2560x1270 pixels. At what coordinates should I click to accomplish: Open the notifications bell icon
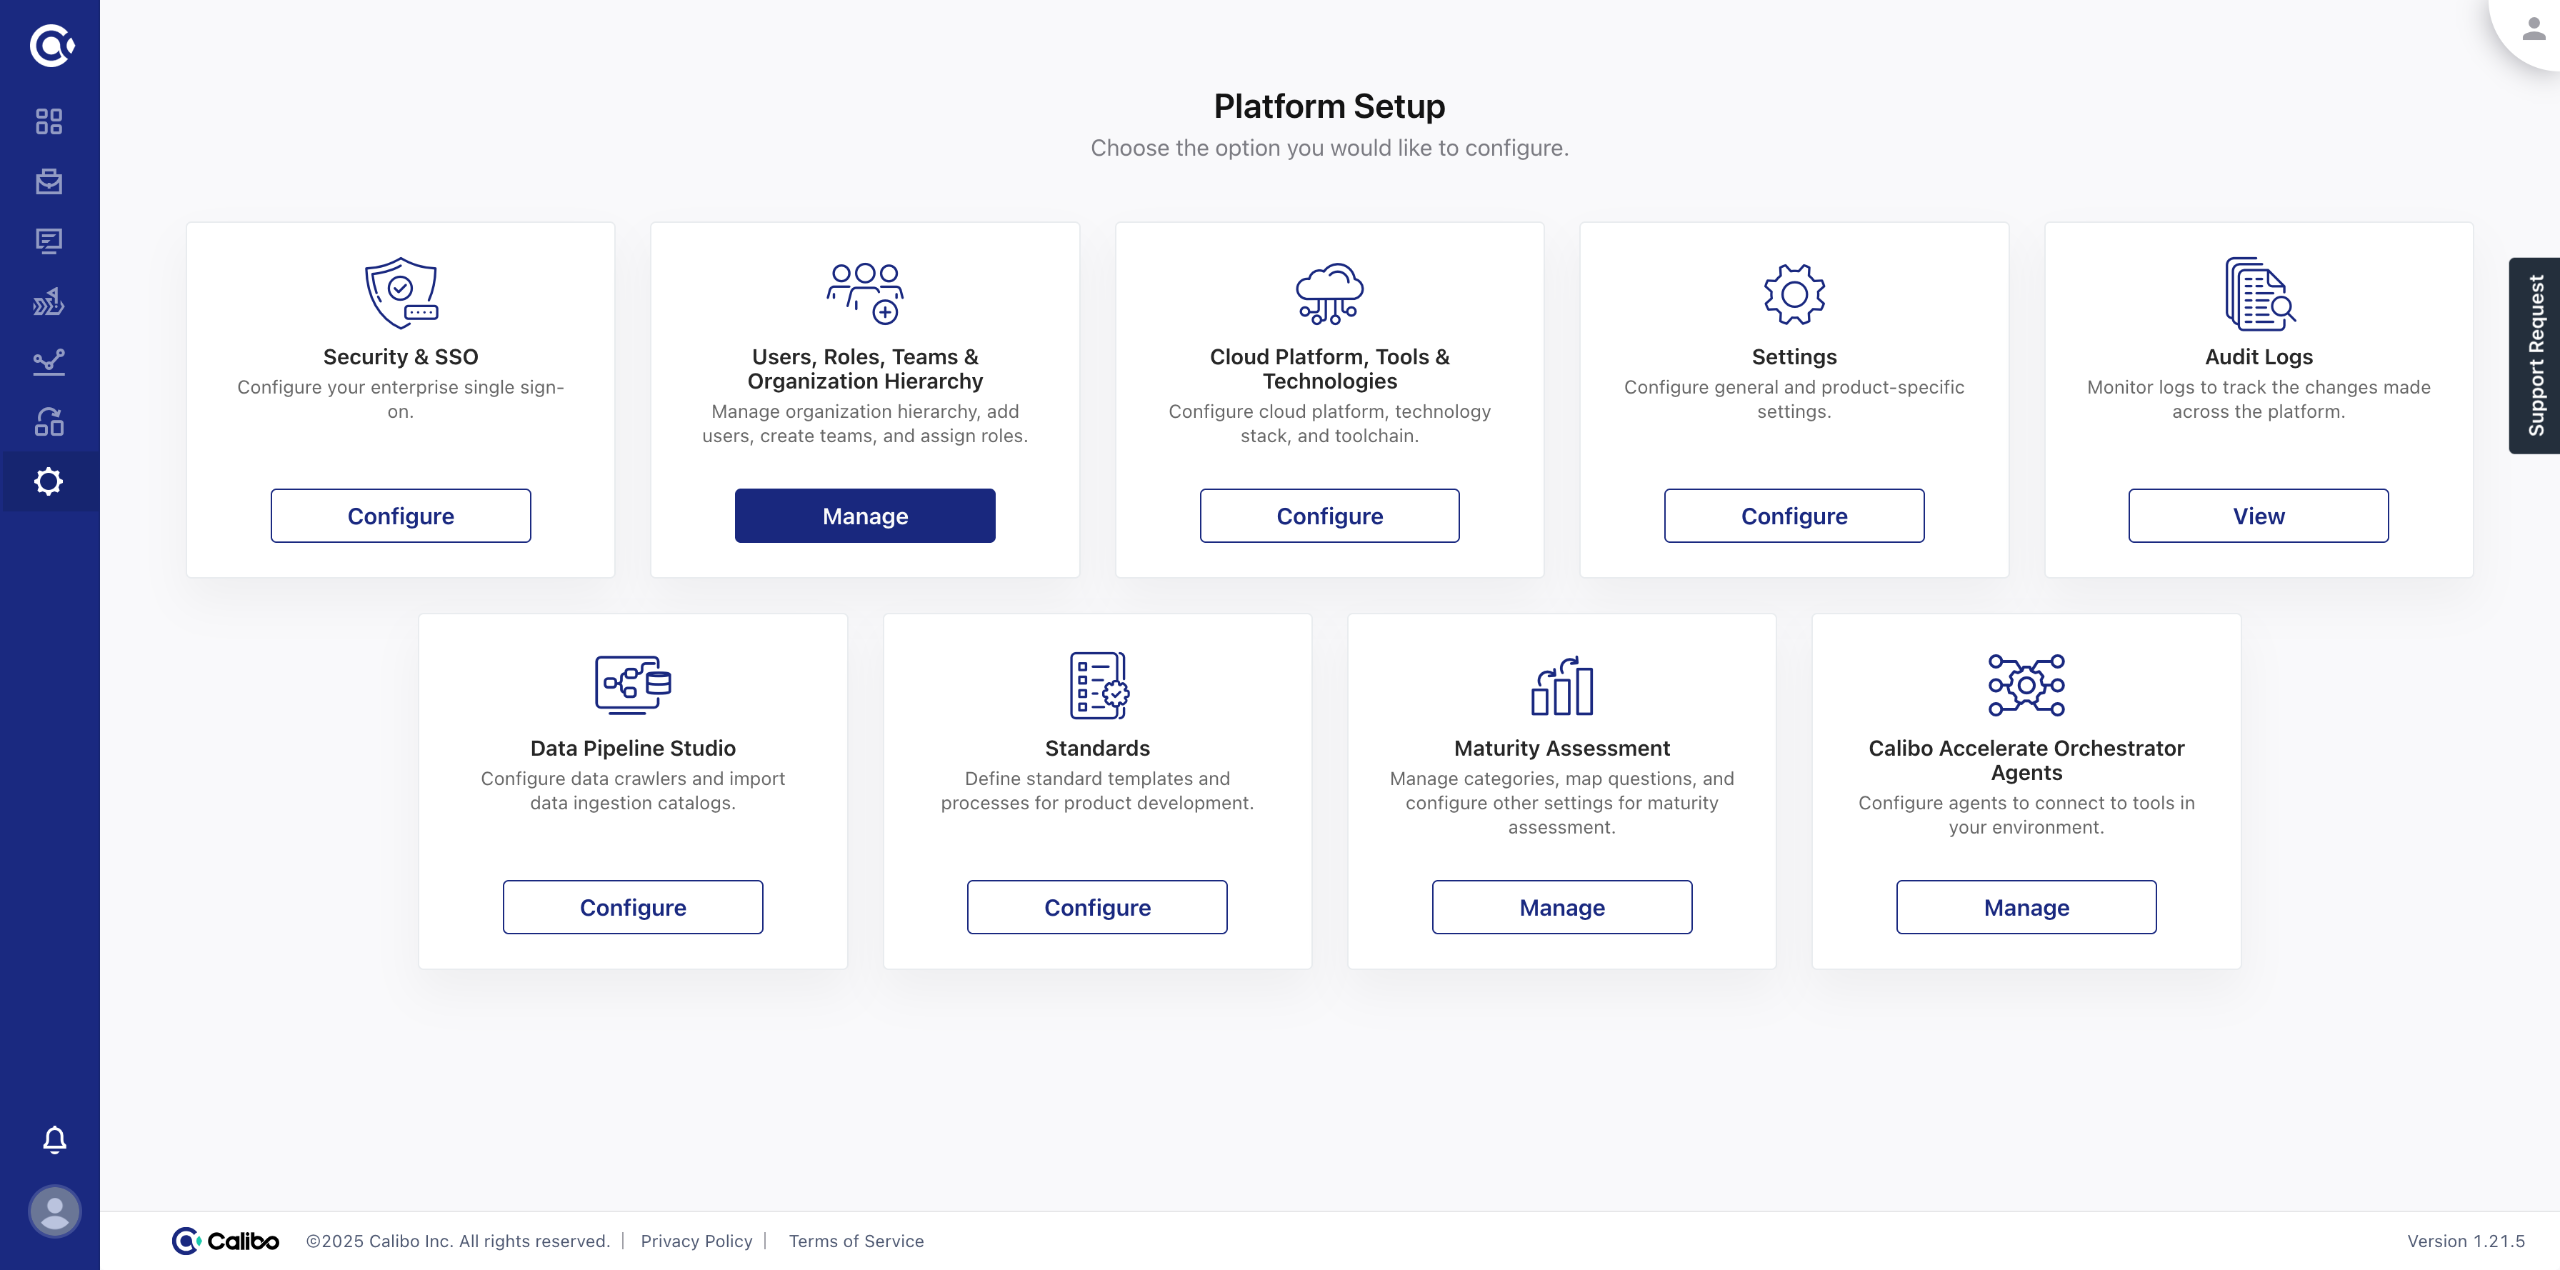pyautogui.click(x=55, y=1140)
